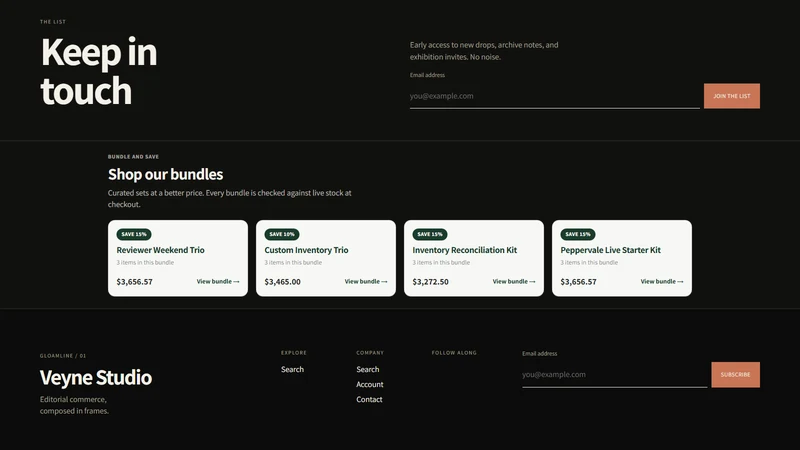The width and height of the screenshot is (800, 450).
Task: Click the footer email address input
Action: [x=614, y=374]
